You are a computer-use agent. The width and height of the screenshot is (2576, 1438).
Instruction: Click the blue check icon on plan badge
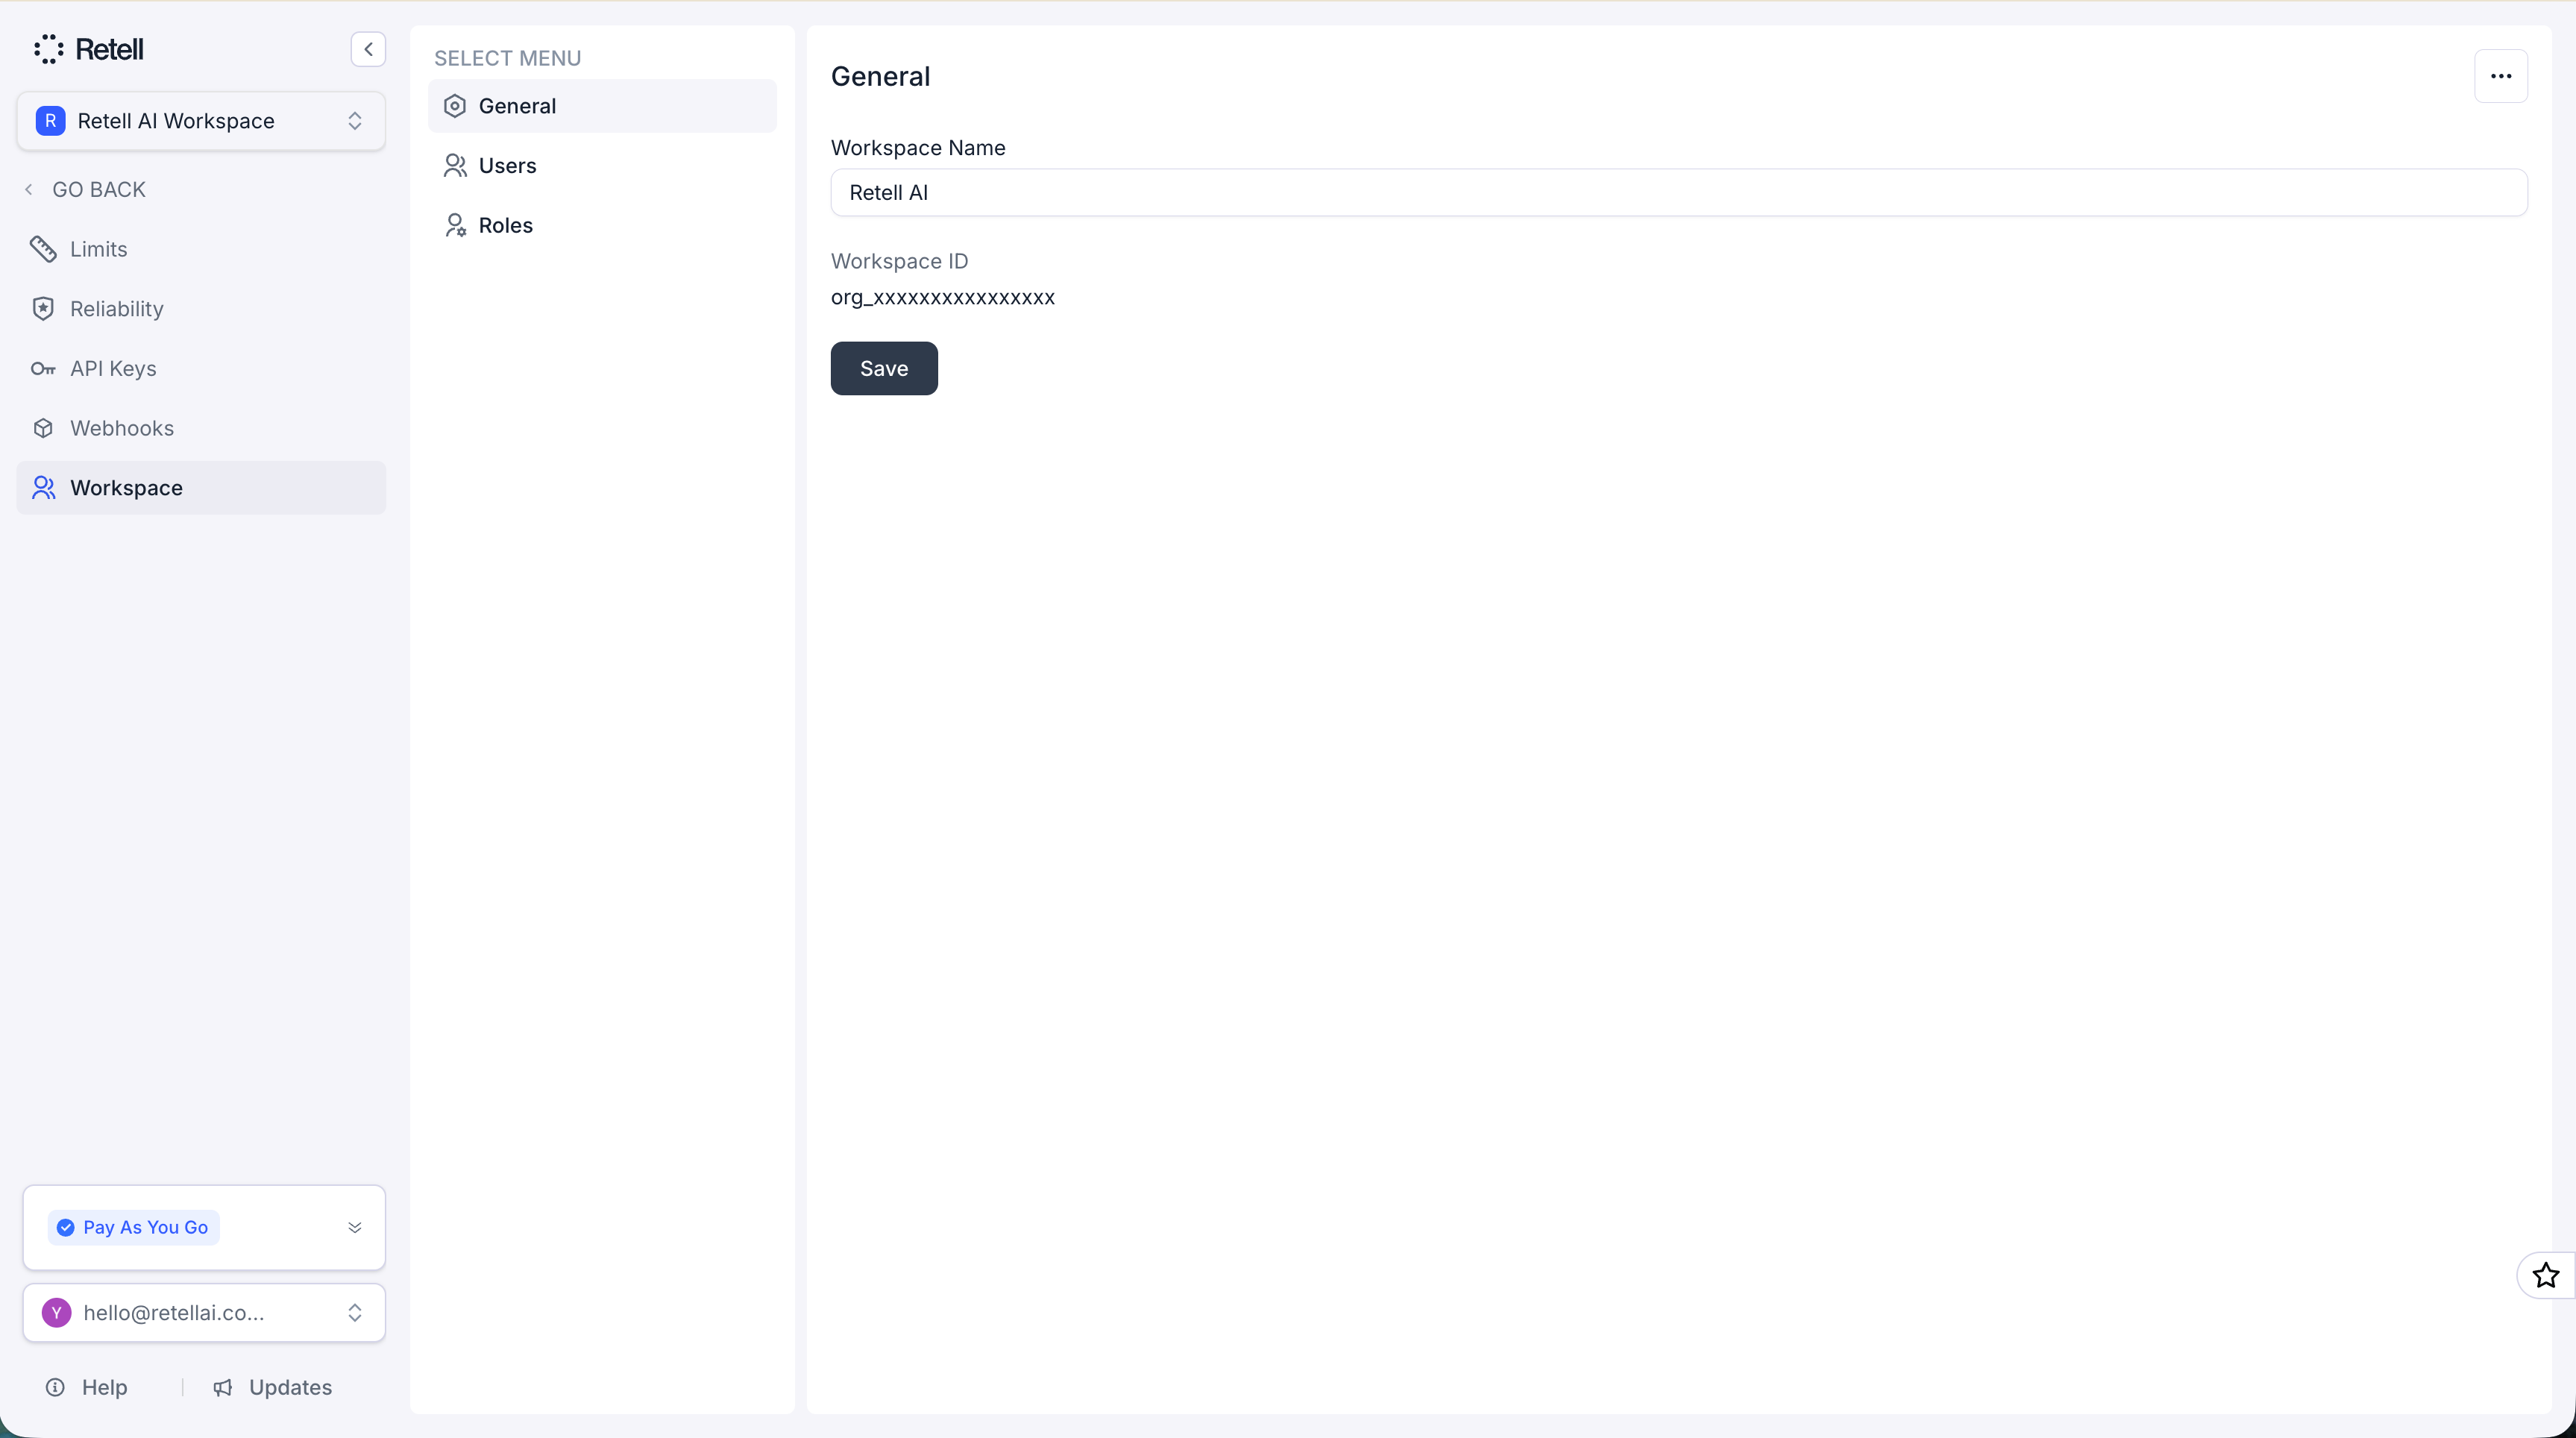[66, 1227]
